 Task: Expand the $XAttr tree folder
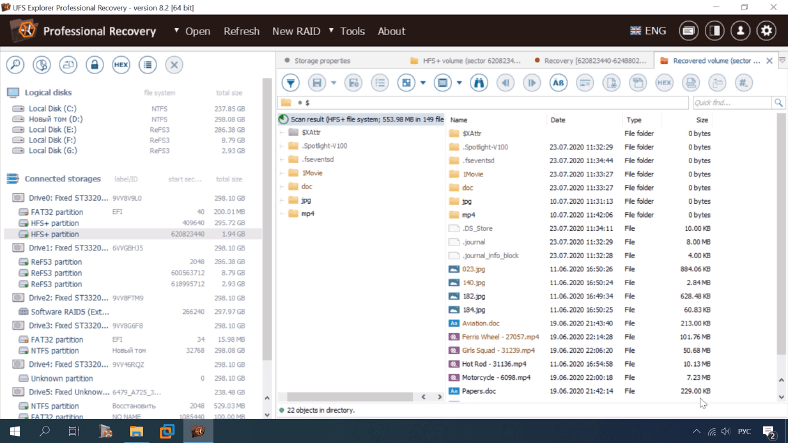(x=282, y=133)
